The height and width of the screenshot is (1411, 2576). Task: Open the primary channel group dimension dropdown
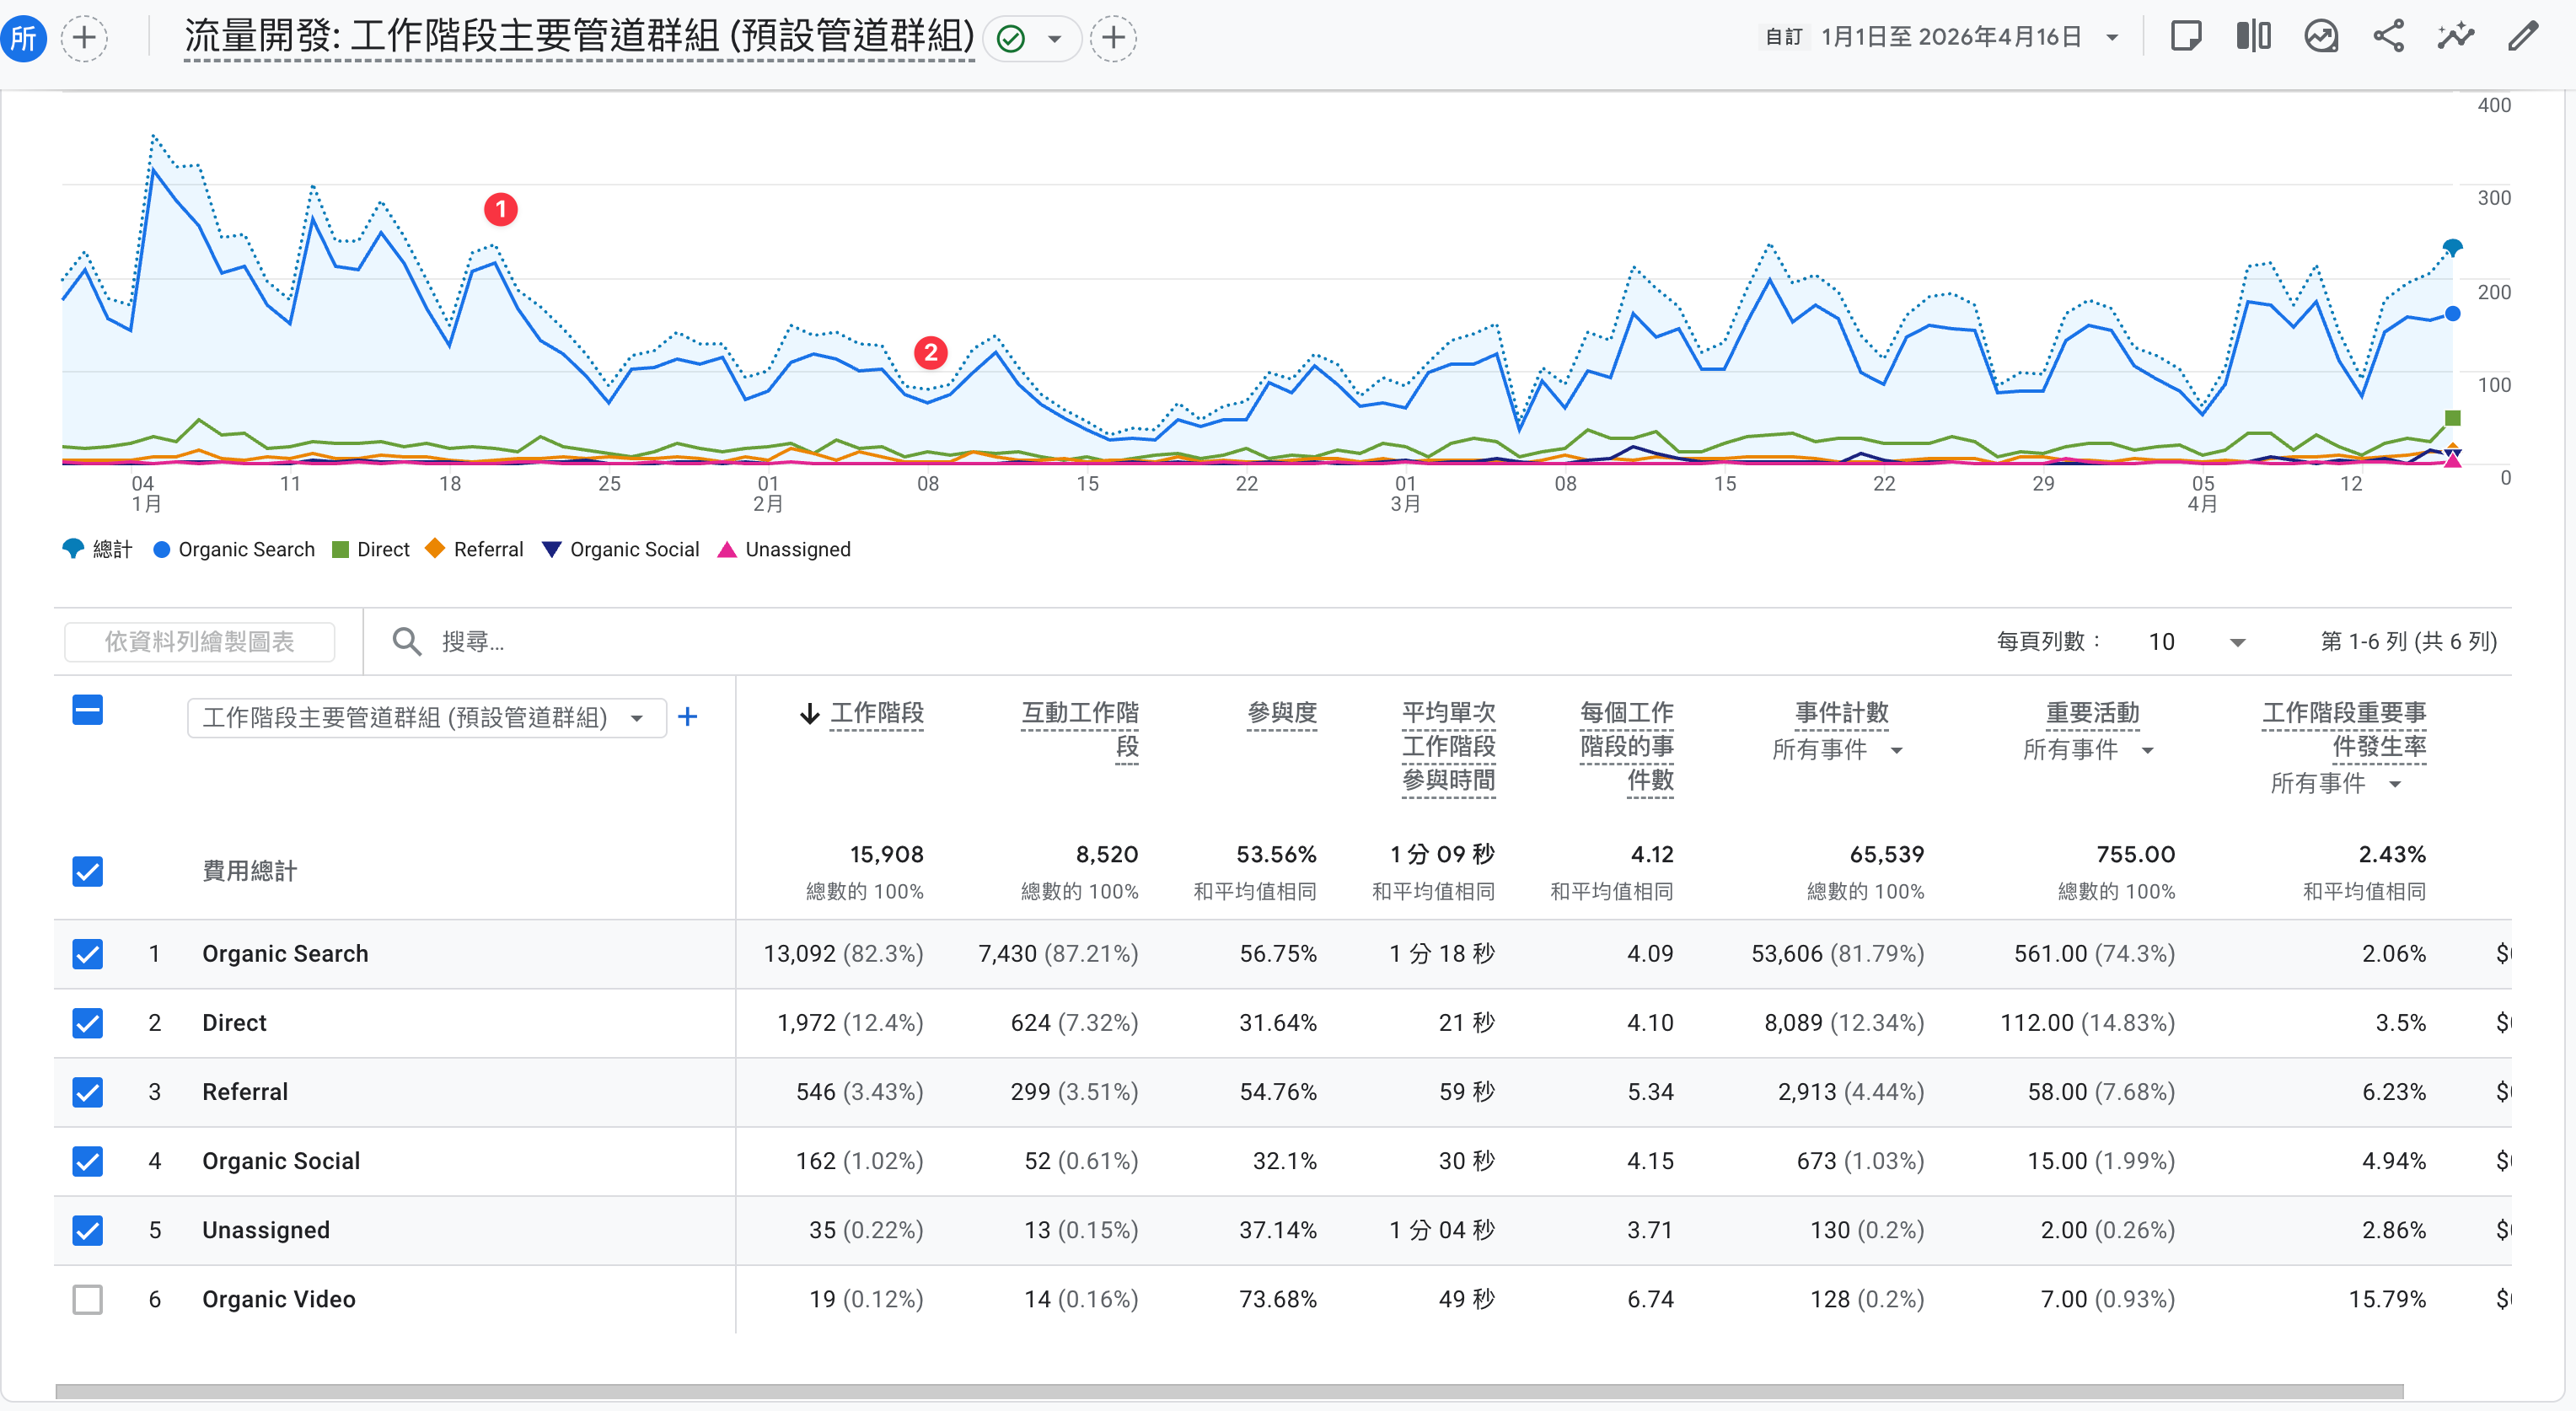(426, 718)
